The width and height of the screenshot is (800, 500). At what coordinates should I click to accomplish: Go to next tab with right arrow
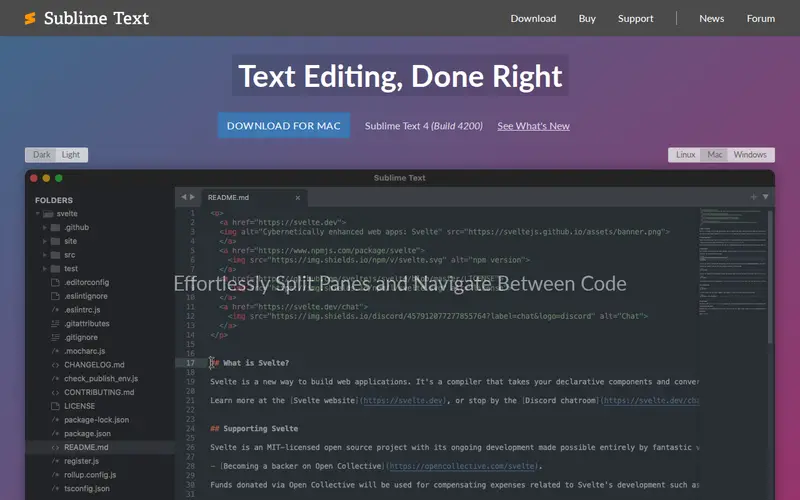tap(192, 197)
